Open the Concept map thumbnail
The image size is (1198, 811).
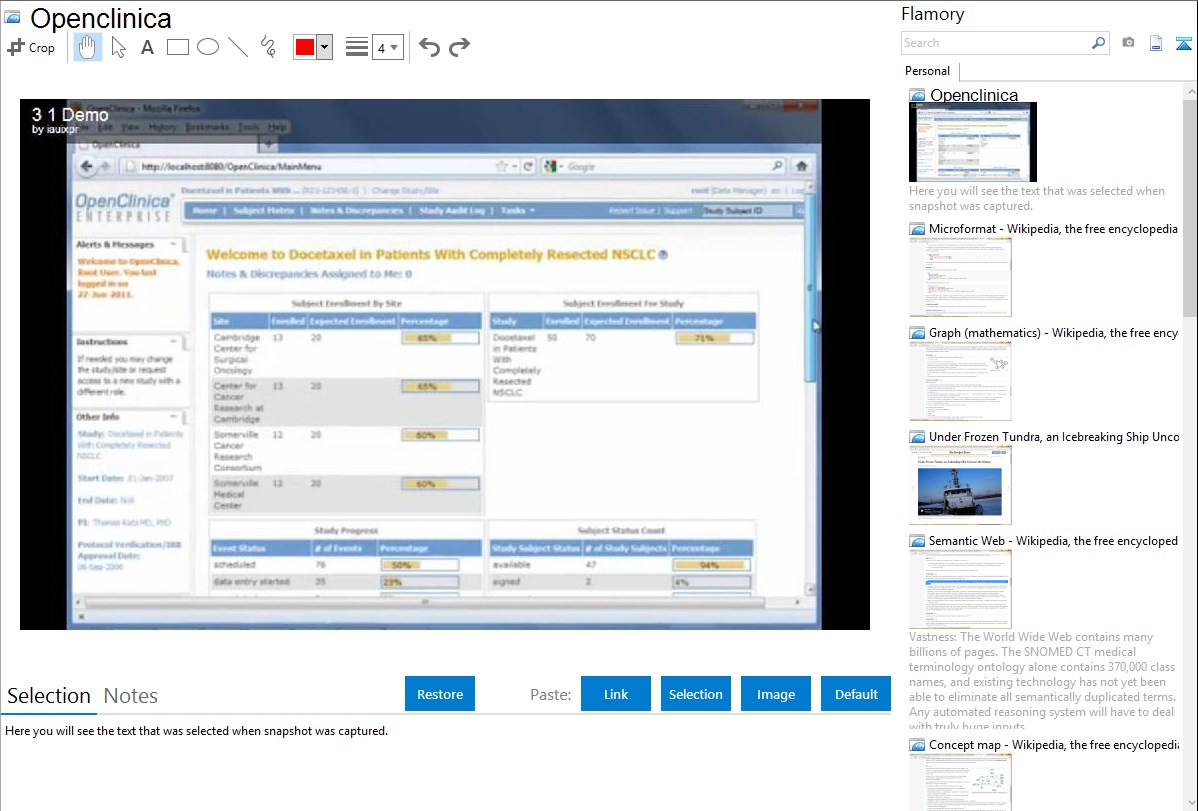[960, 783]
